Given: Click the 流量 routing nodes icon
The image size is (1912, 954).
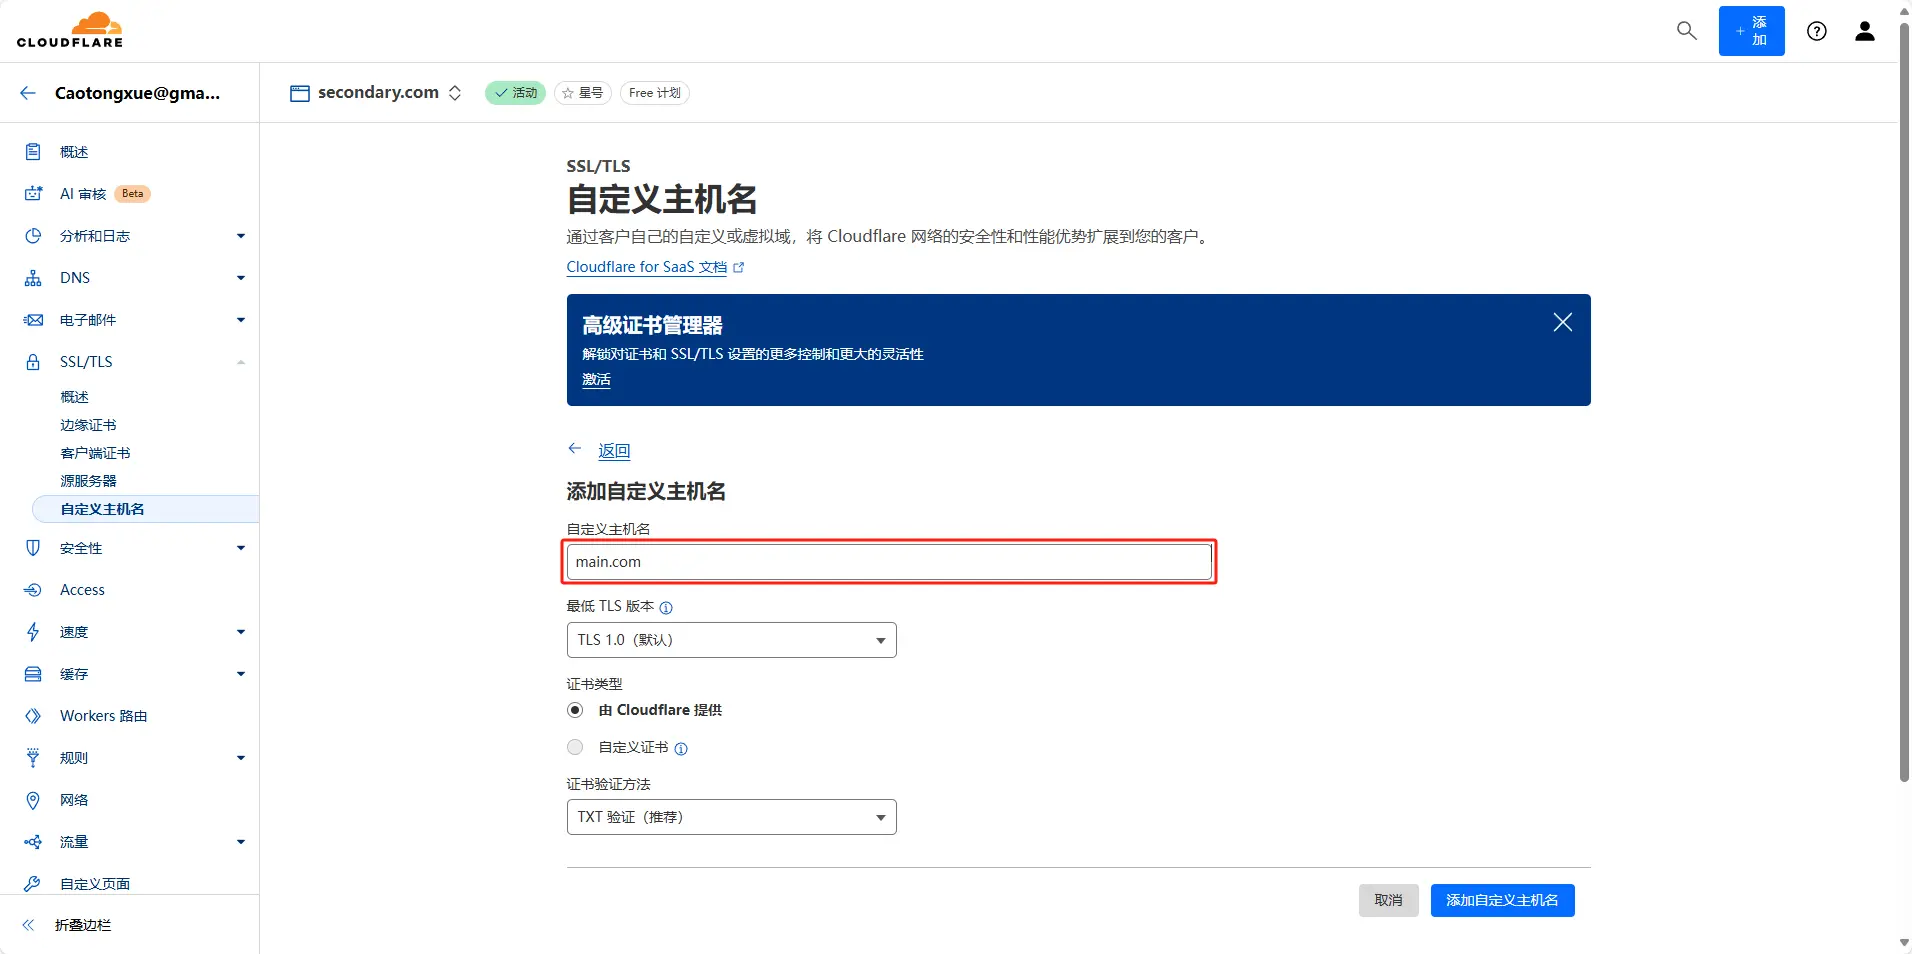Looking at the screenshot, I should tap(33, 842).
